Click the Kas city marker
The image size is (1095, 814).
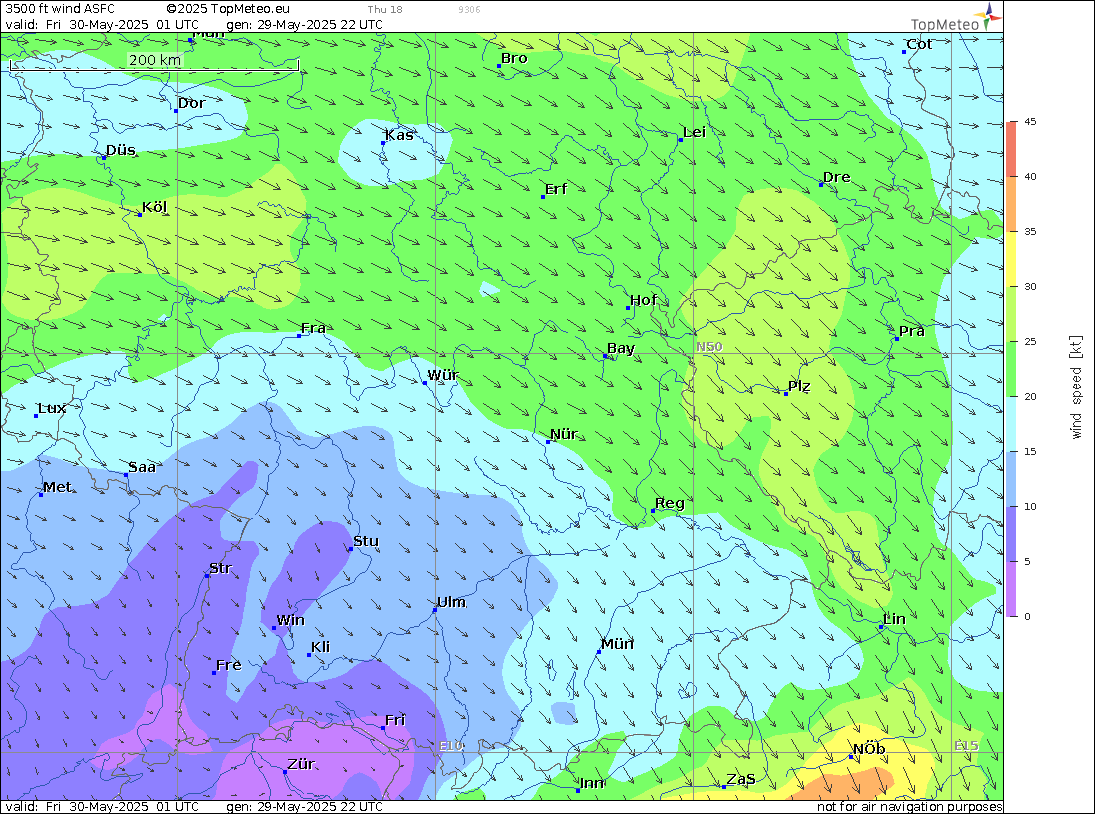point(383,143)
